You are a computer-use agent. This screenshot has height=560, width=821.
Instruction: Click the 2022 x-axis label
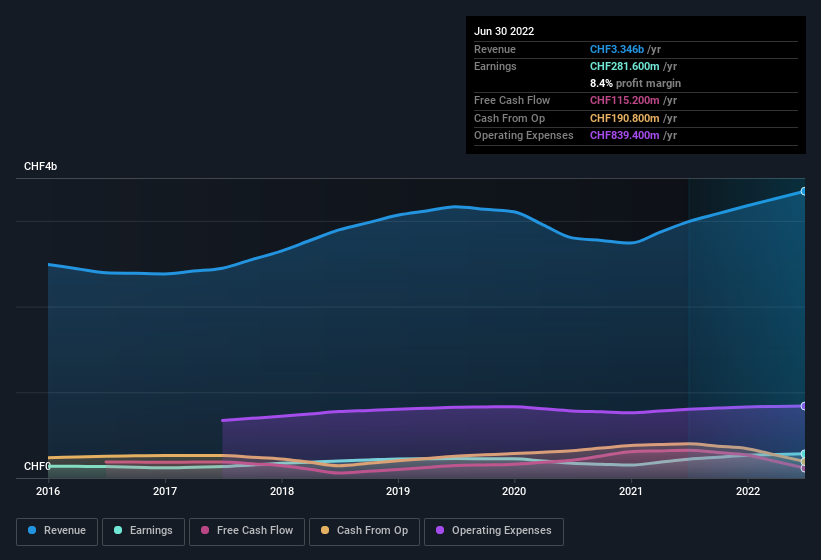tap(748, 491)
